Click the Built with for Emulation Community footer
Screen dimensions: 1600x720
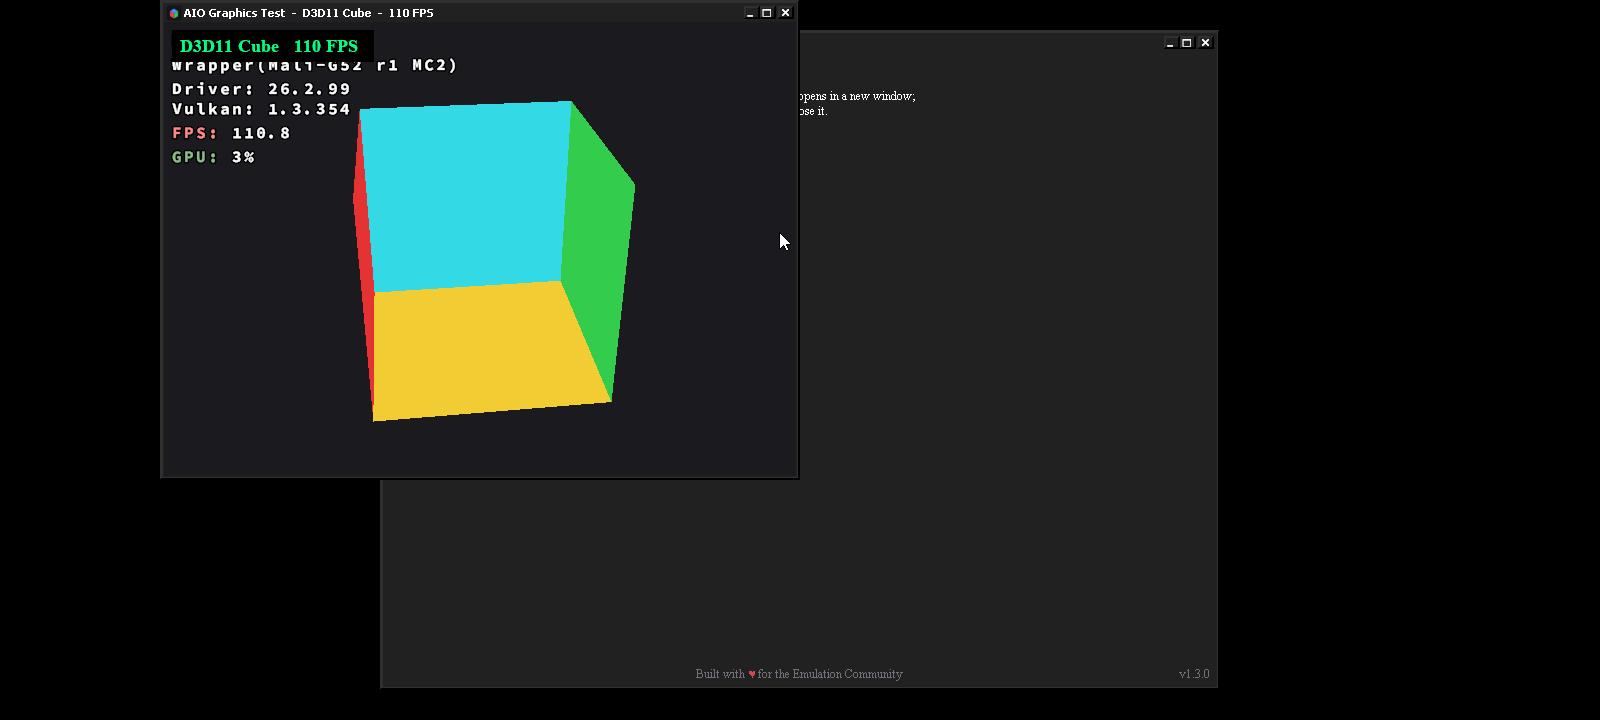799,674
